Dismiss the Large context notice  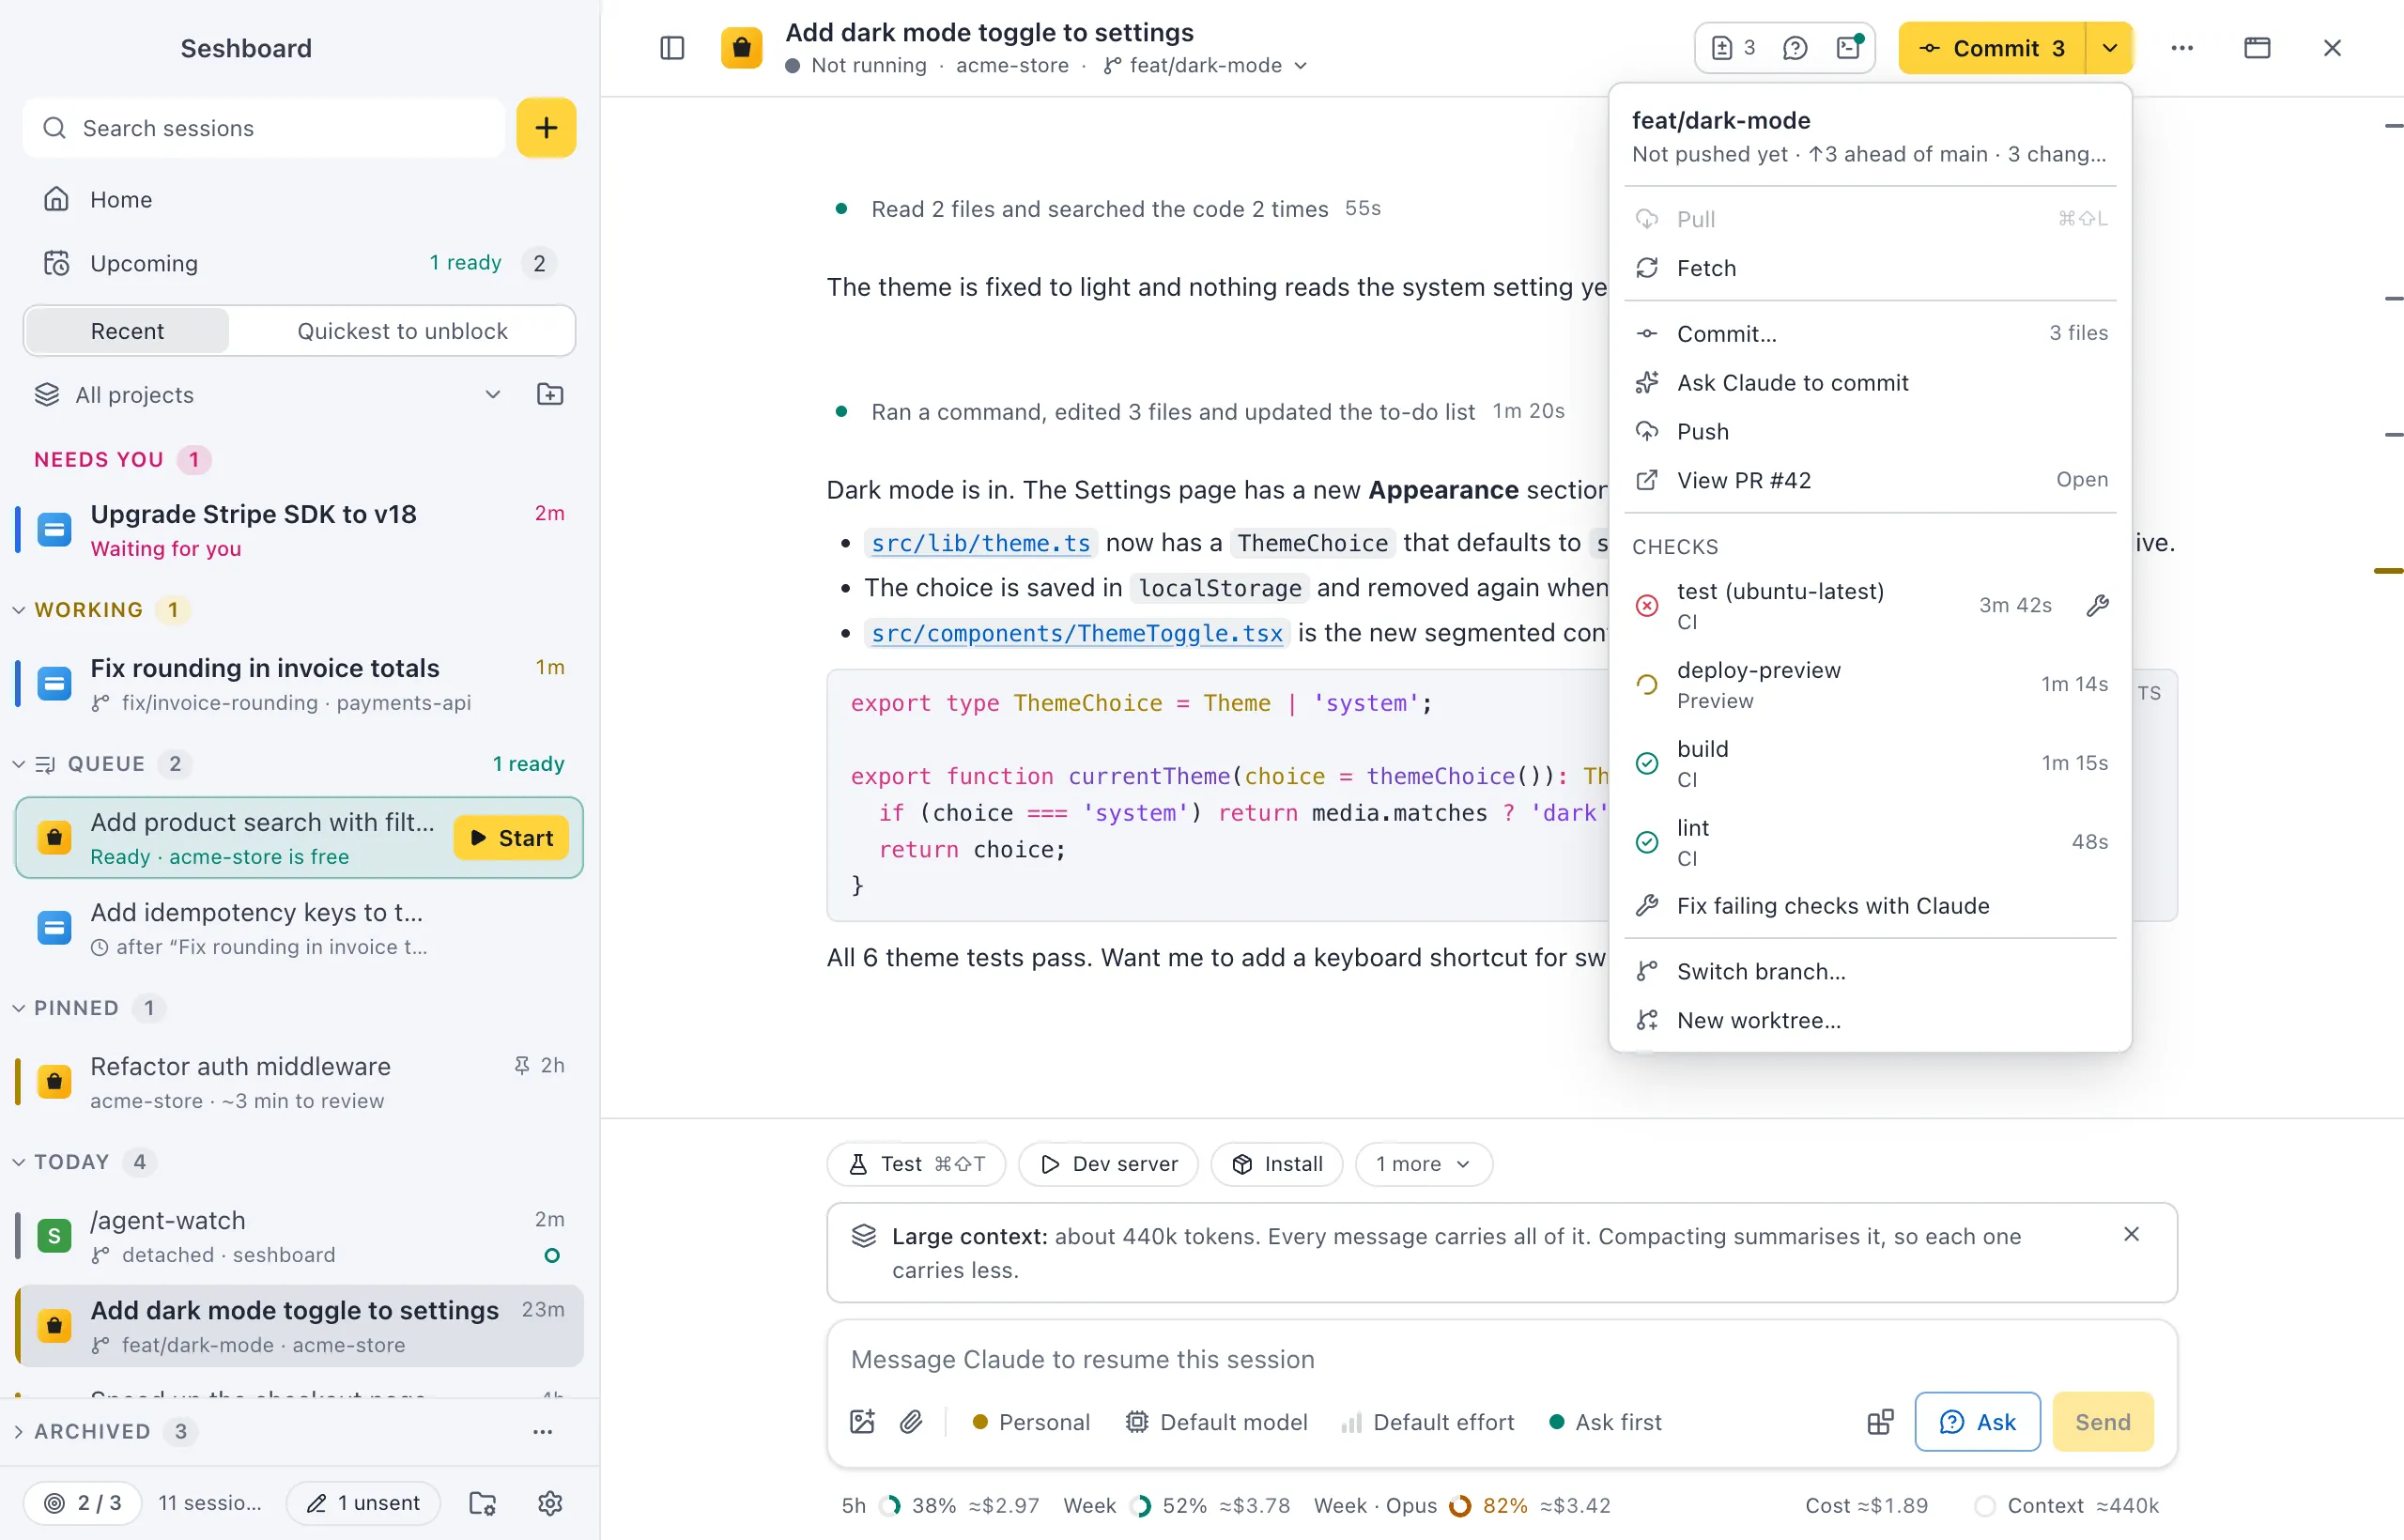tap(2131, 1235)
